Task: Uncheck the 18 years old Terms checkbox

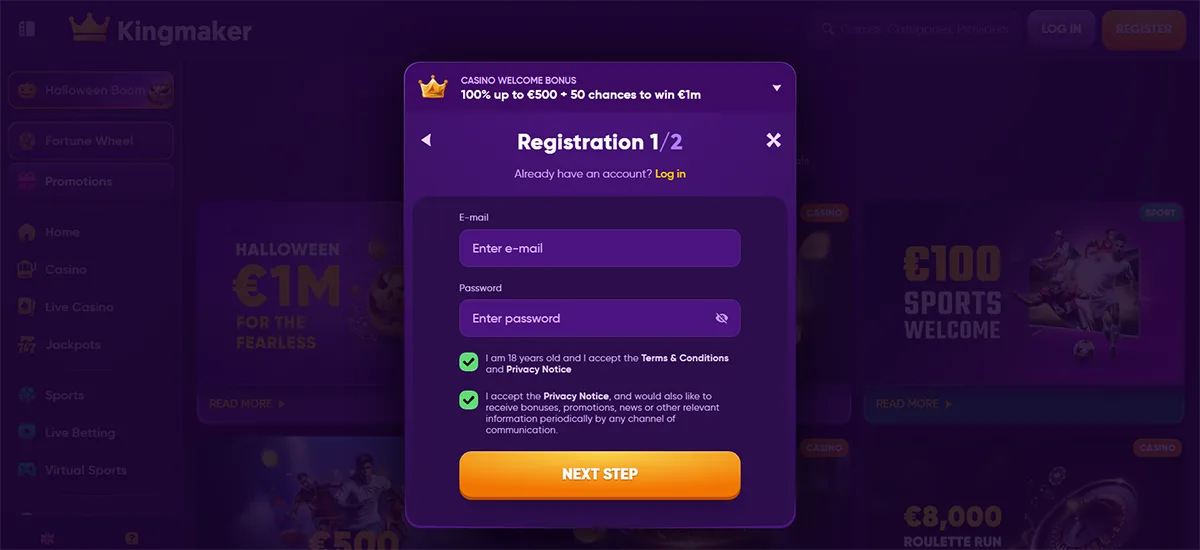Action: pos(468,362)
